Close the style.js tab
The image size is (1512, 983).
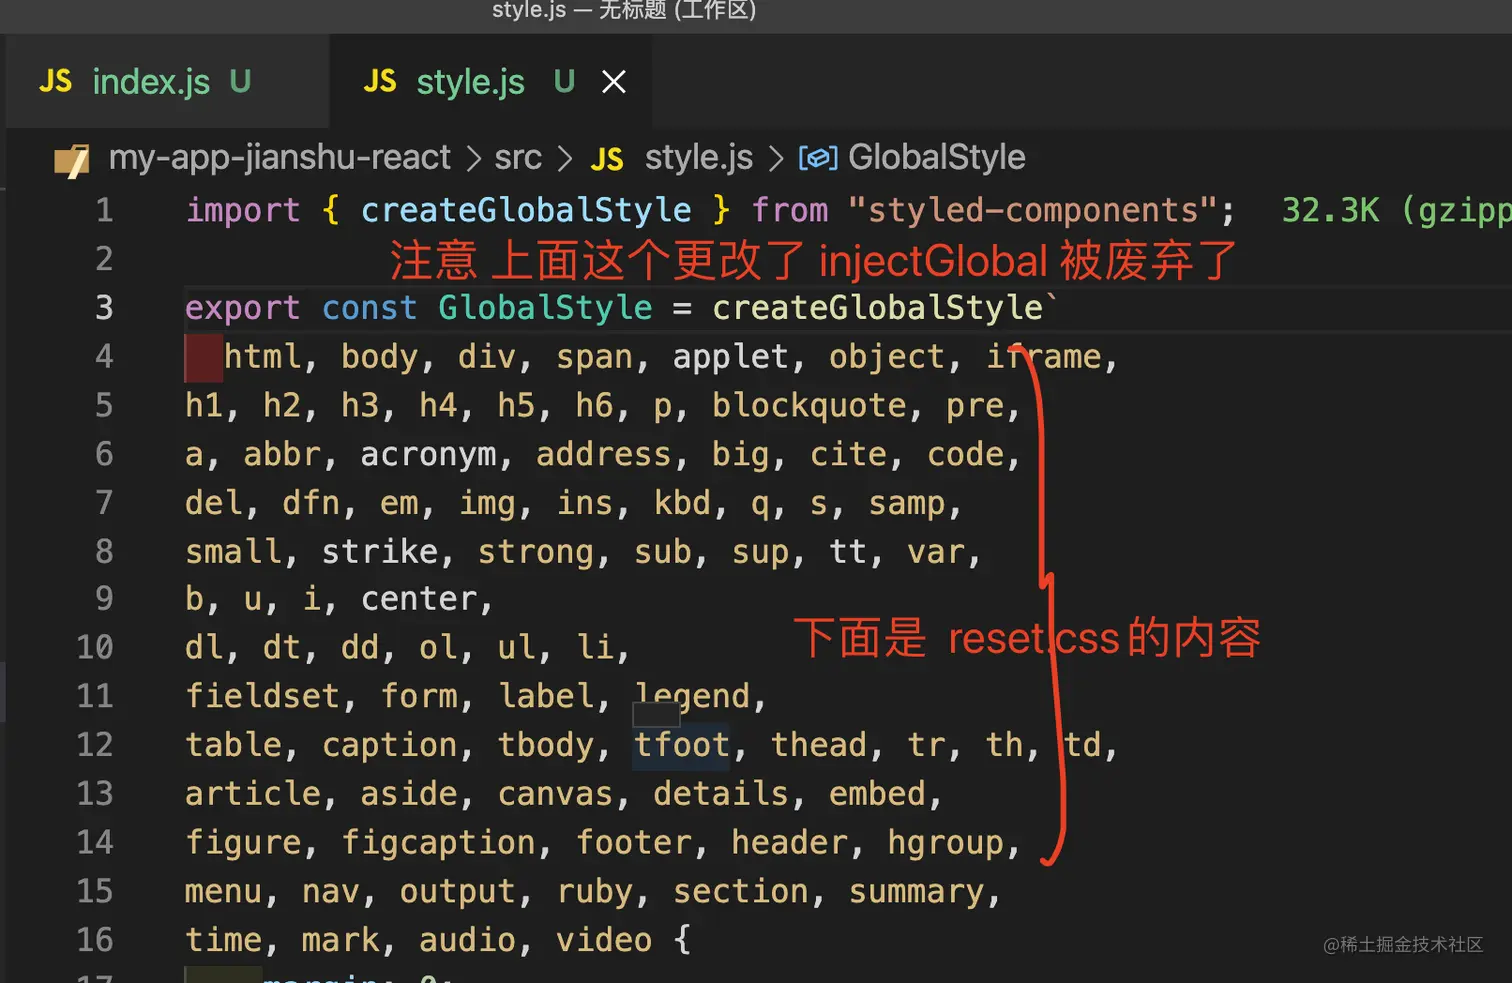click(x=614, y=82)
